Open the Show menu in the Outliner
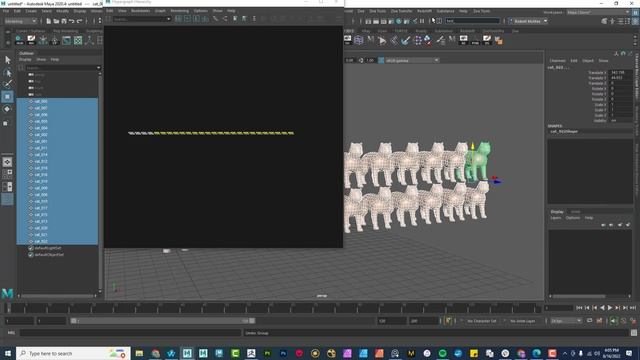640x360 pixels. tap(41, 60)
